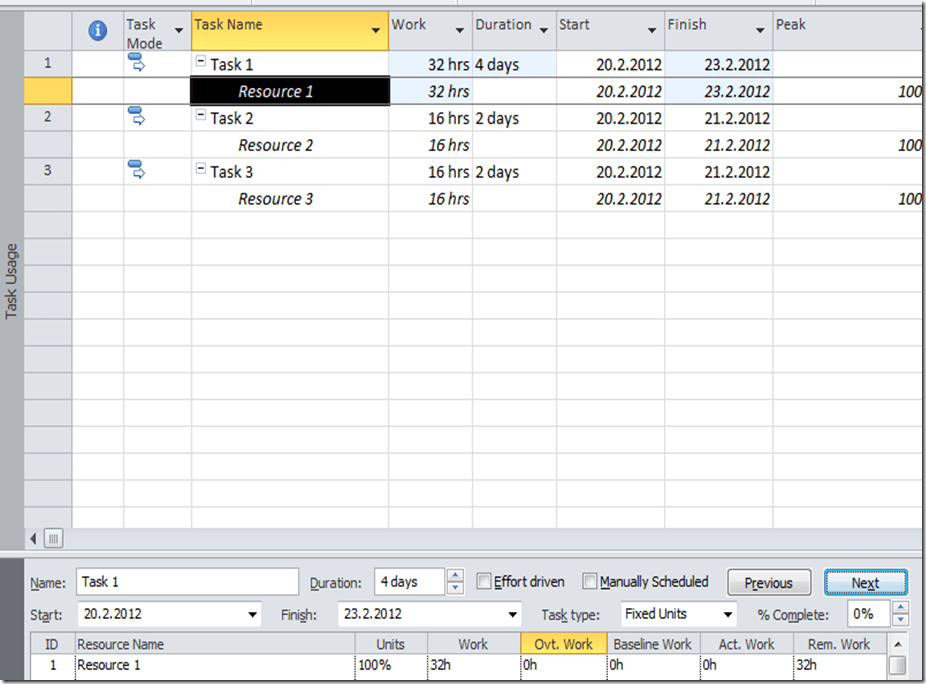This screenshot has height=684, width=926.
Task: Check the Manually Scheduled checkbox
Action: (x=590, y=582)
